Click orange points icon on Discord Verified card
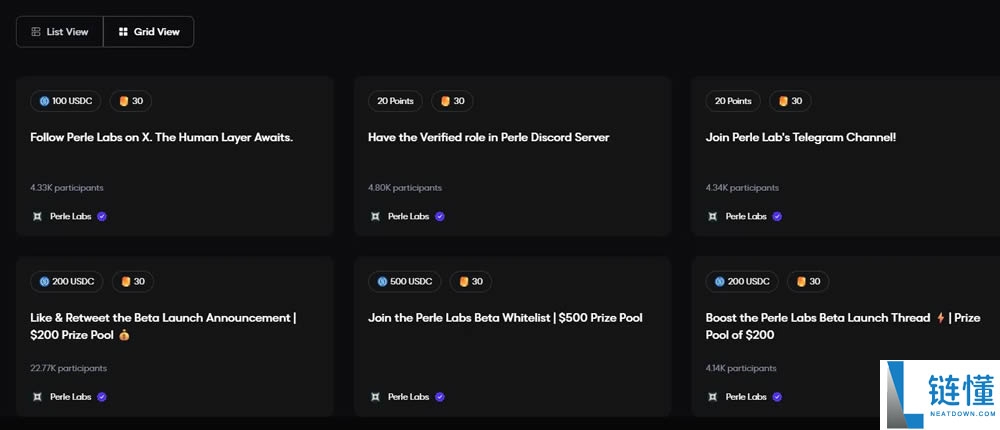The image size is (1000, 430). click(445, 101)
